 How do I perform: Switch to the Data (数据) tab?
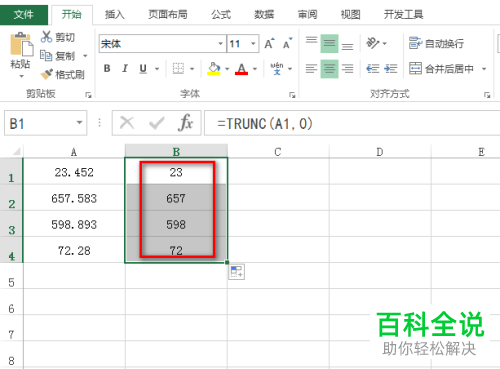click(264, 15)
